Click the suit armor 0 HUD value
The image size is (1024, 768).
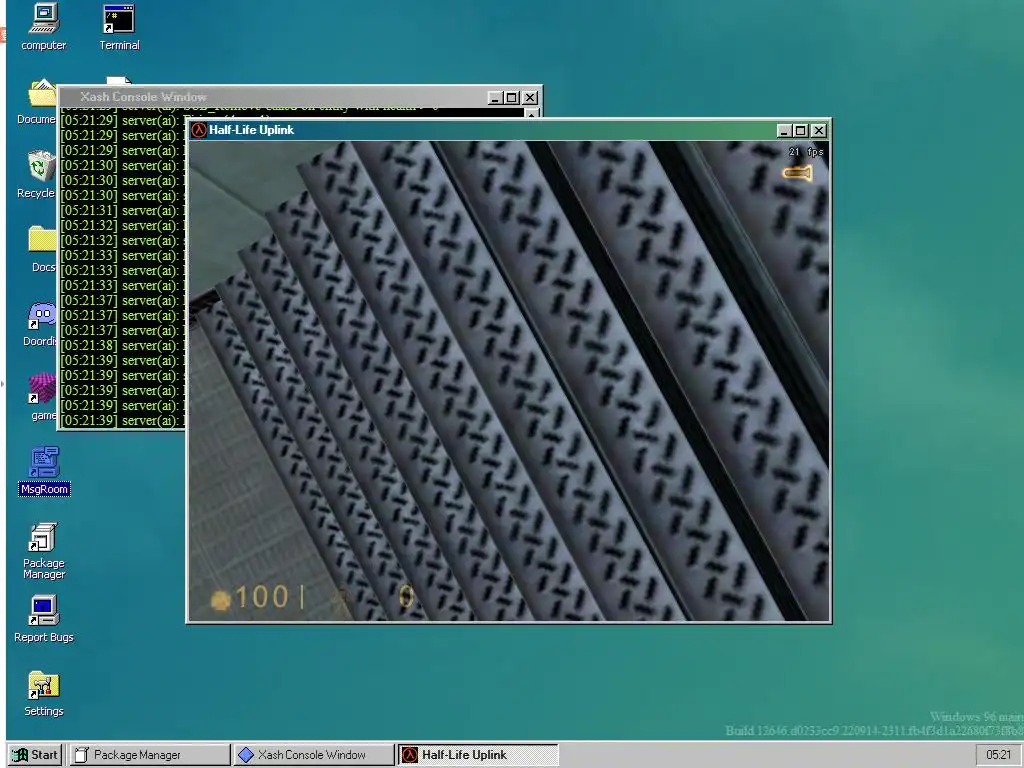pyautogui.click(x=406, y=596)
